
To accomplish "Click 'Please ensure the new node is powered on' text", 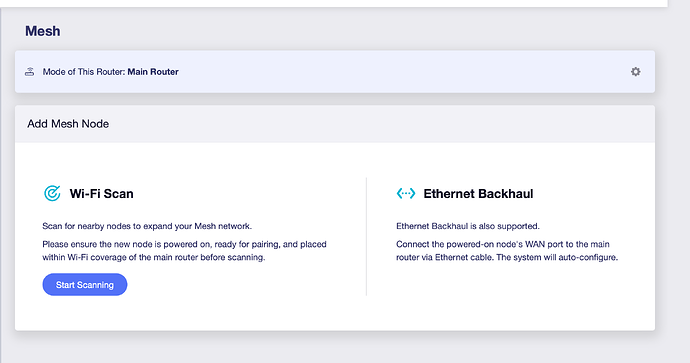I will (x=184, y=250).
